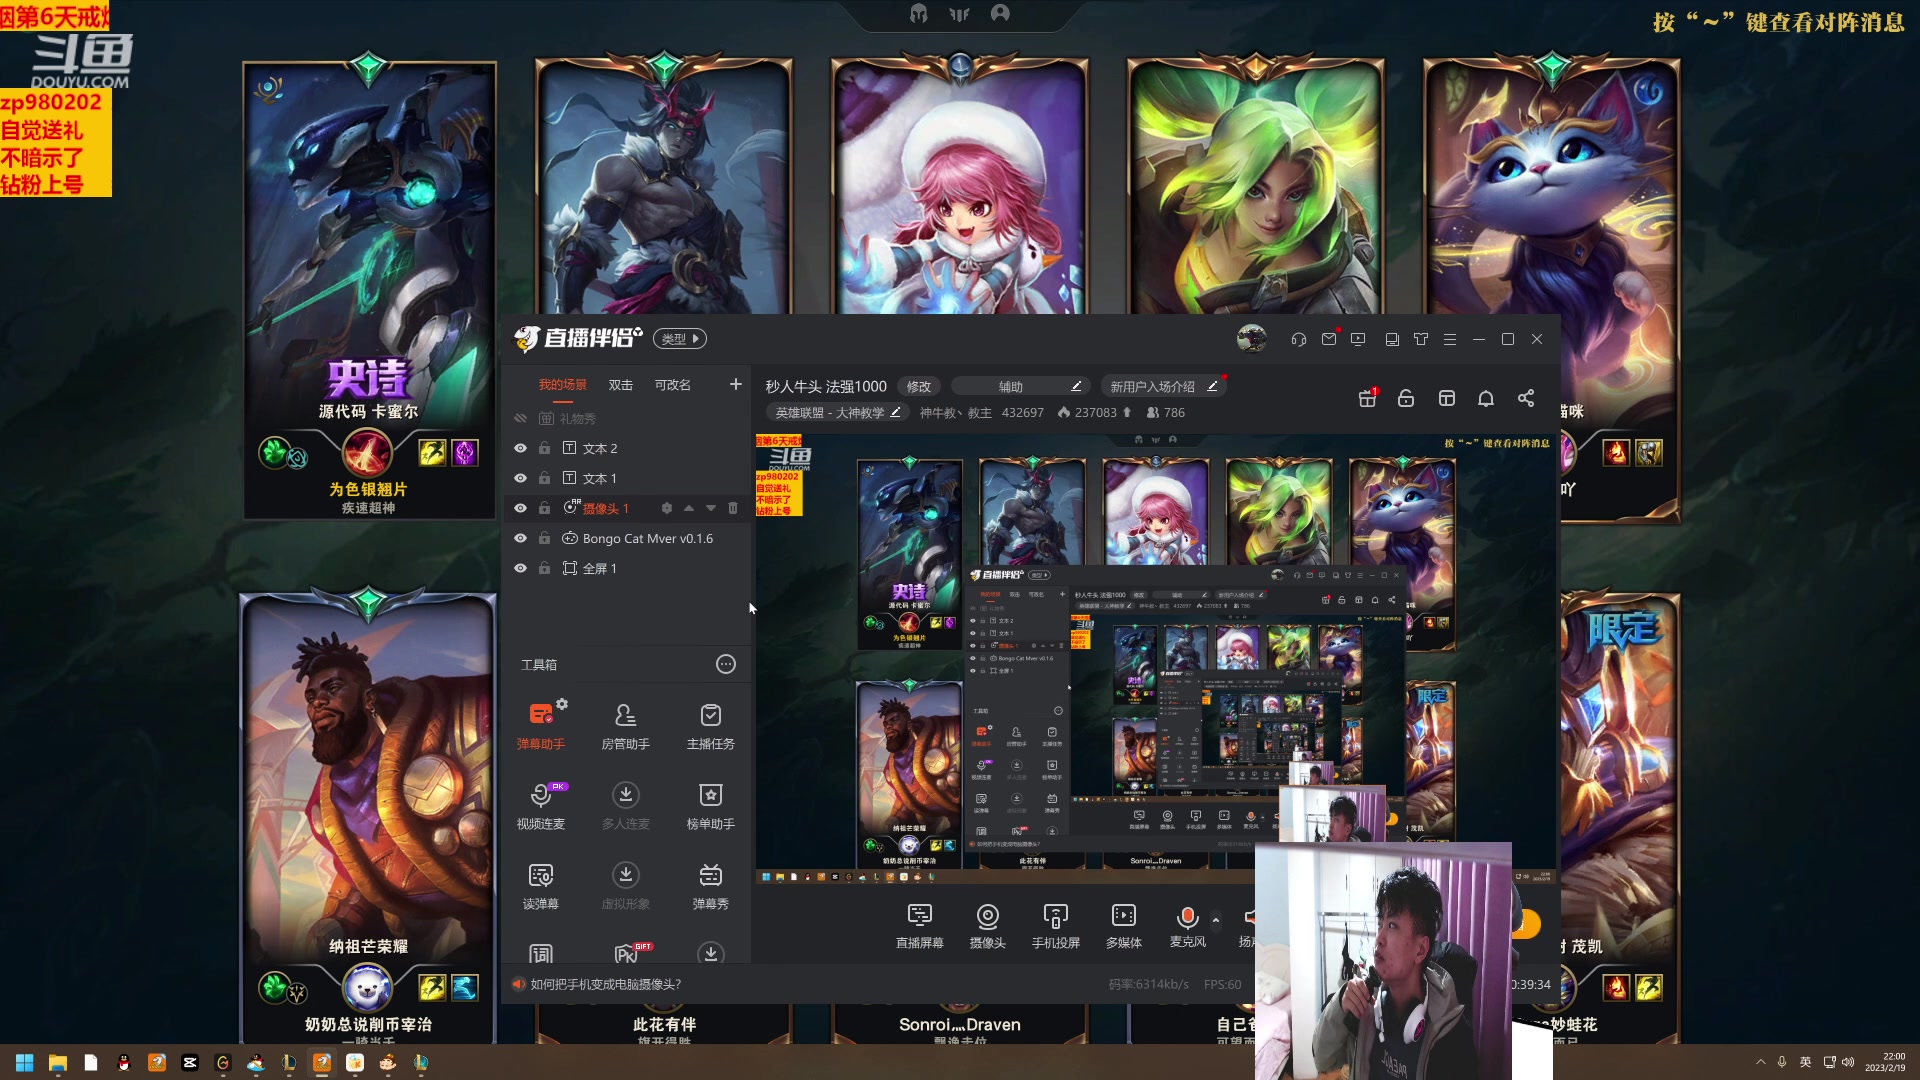Open the share icon in header
1920x1080 pixels.
click(x=1526, y=398)
